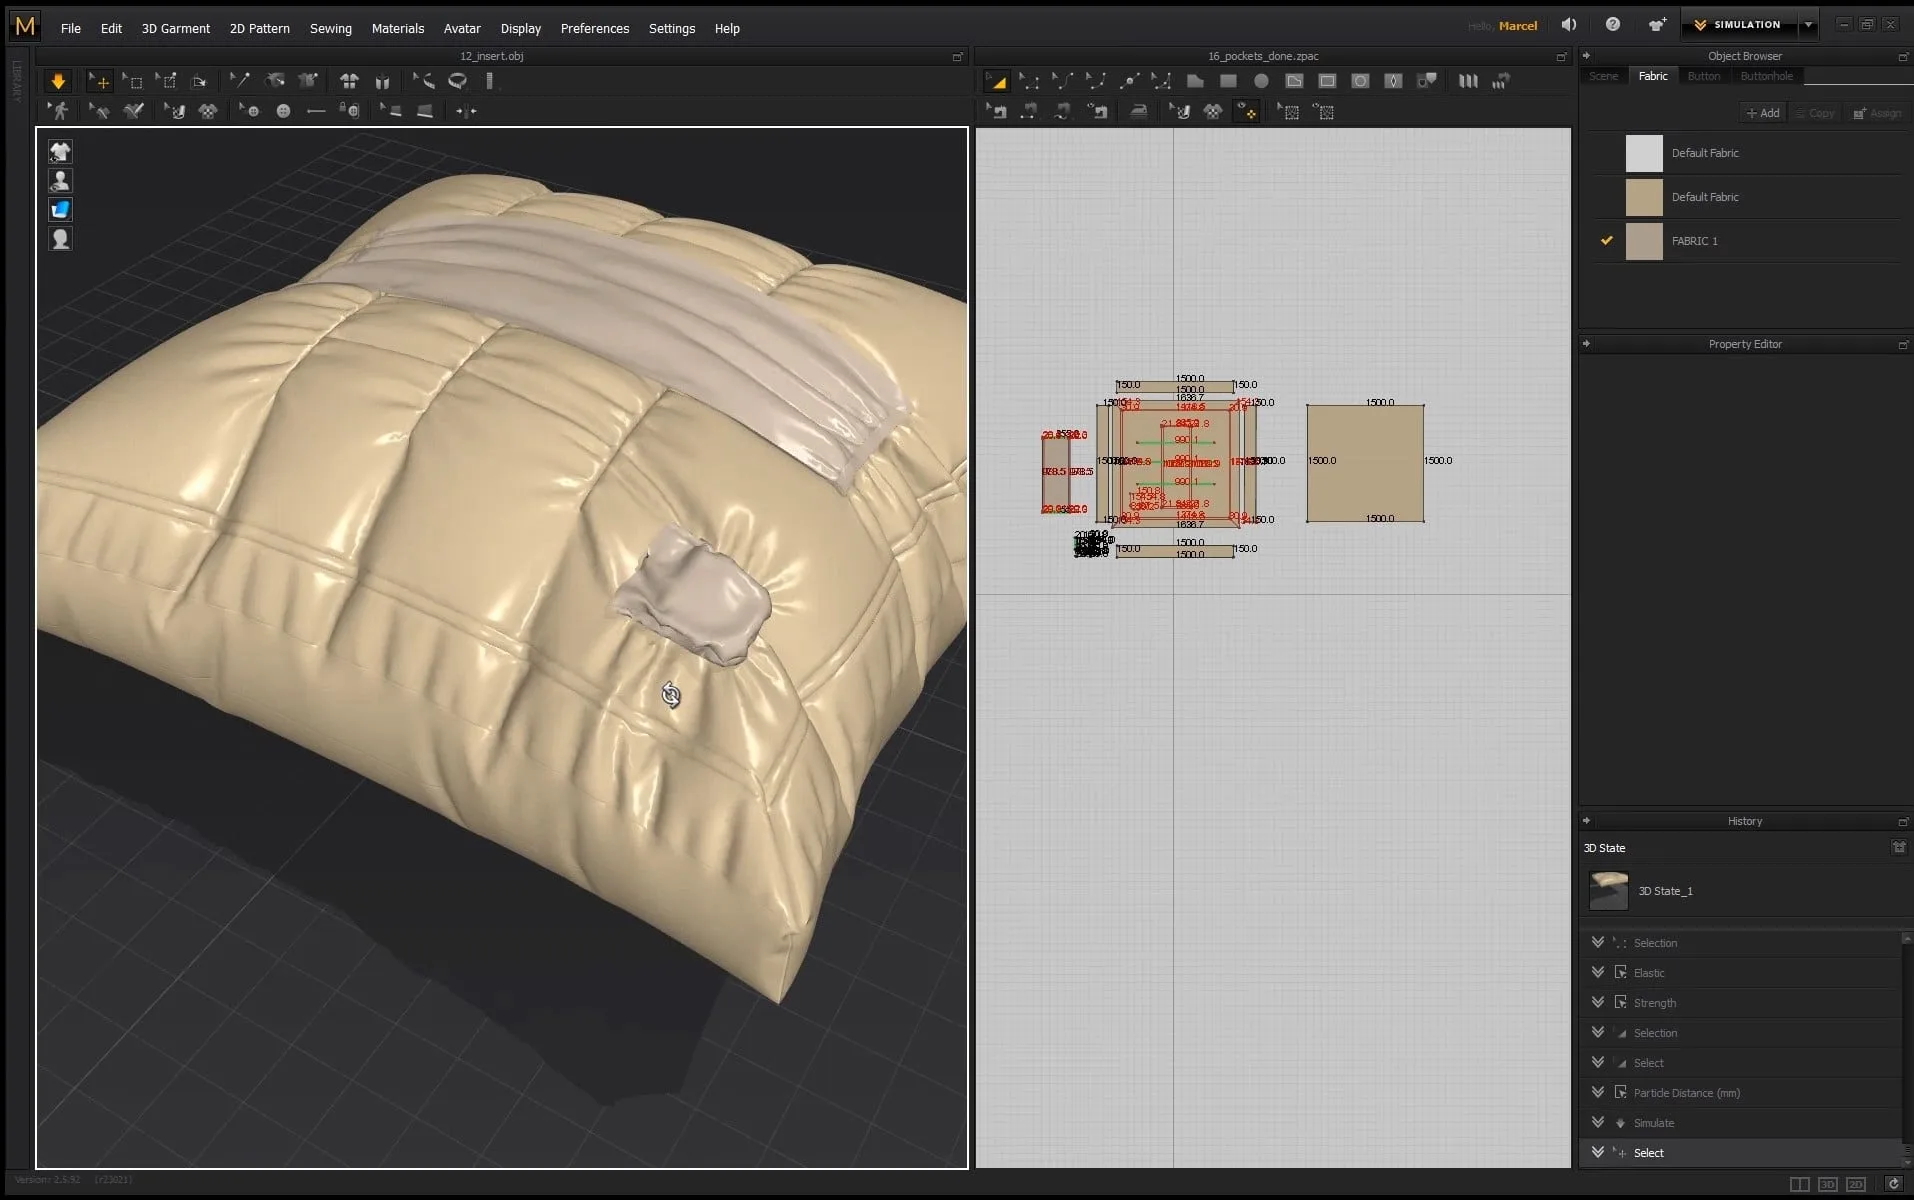Screen dimensions: 1914x1200
Task: Click the Reset 3D Arrangement shirt icon
Action: 349,81
